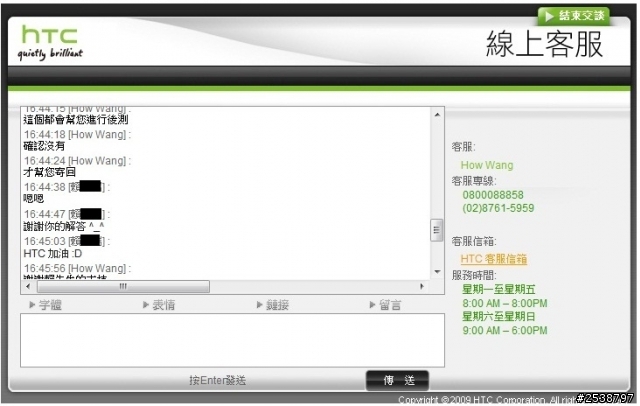Click the chat scroll down arrow

[437, 272]
